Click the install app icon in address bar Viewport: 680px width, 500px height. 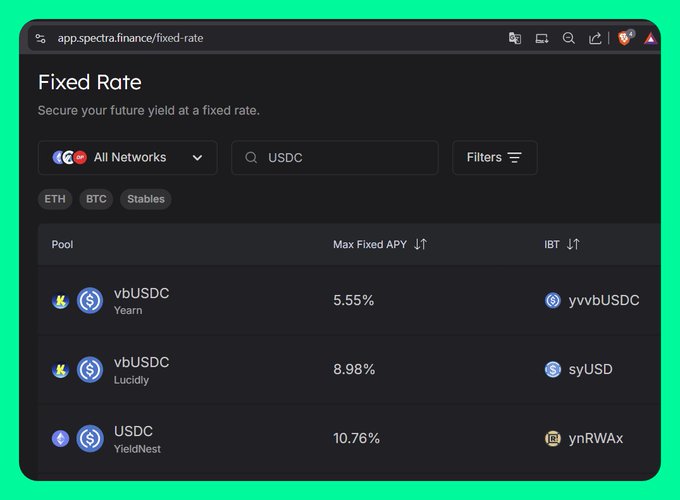542,39
